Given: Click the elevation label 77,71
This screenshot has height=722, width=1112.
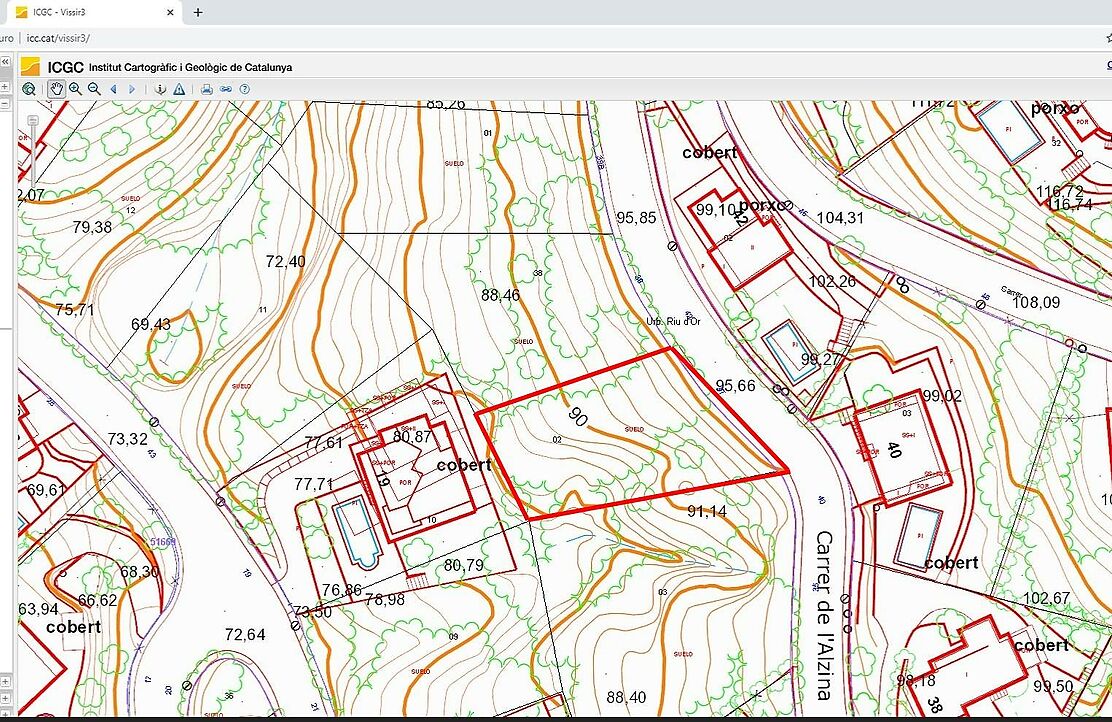Looking at the screenshot, I should (x=313, y=484).
